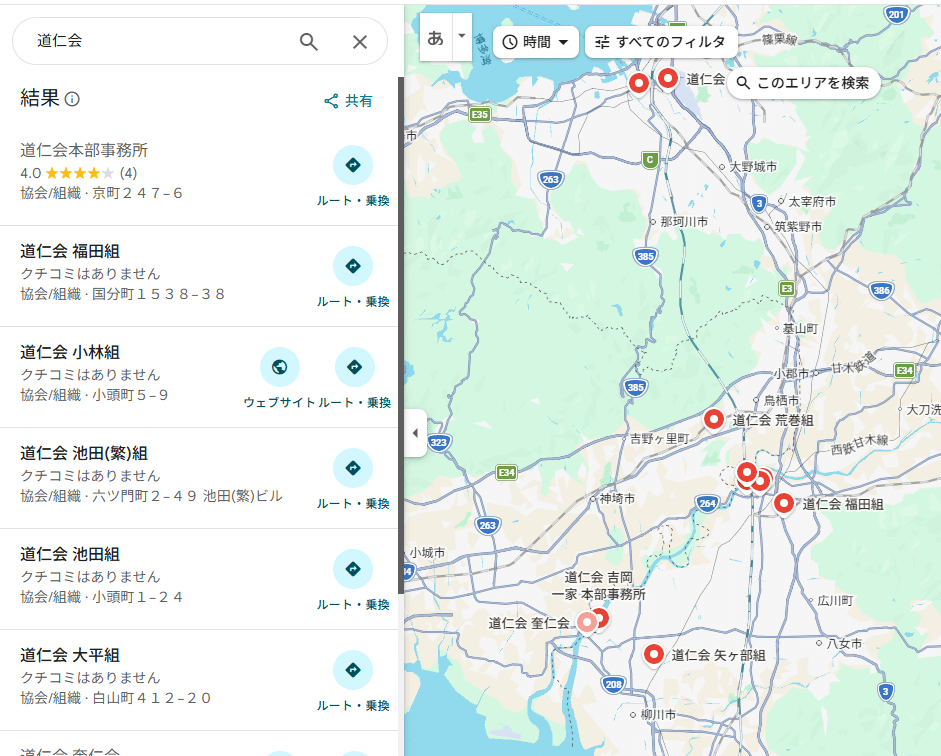Viewport: 941px width, 756px height.
Task: Click the share results button
Action: click(x=348, y=101)
